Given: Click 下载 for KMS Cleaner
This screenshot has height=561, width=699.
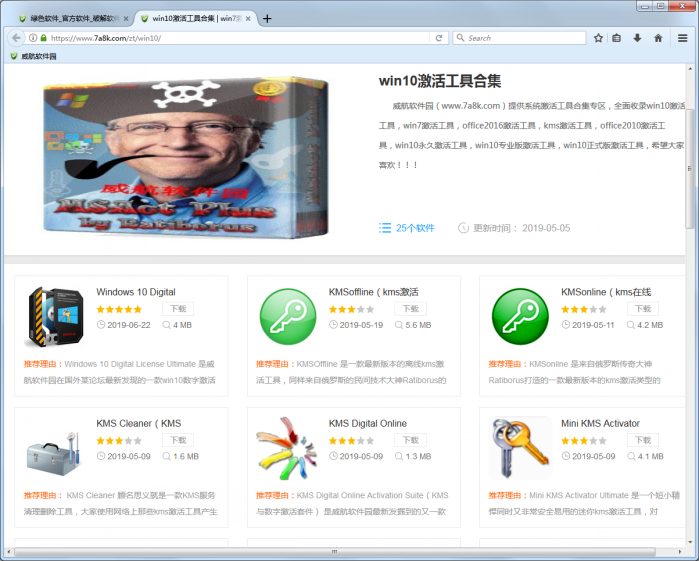Looking at the screenshot, I should tap(178, 440).
